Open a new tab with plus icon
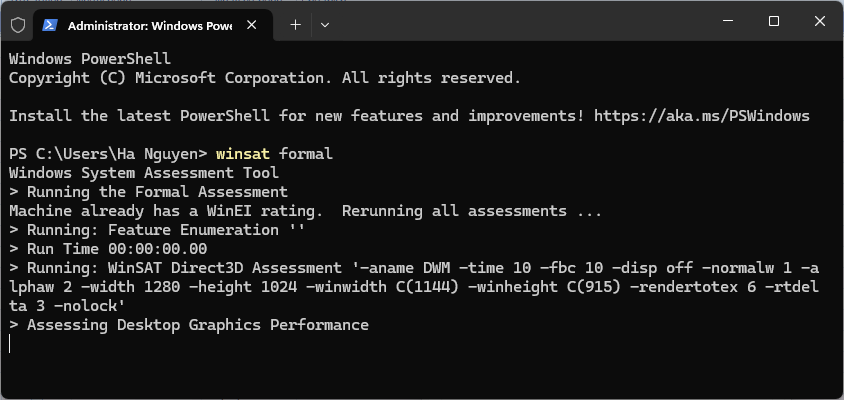Screen dimensions: 844x400 (x=295, y=24)
